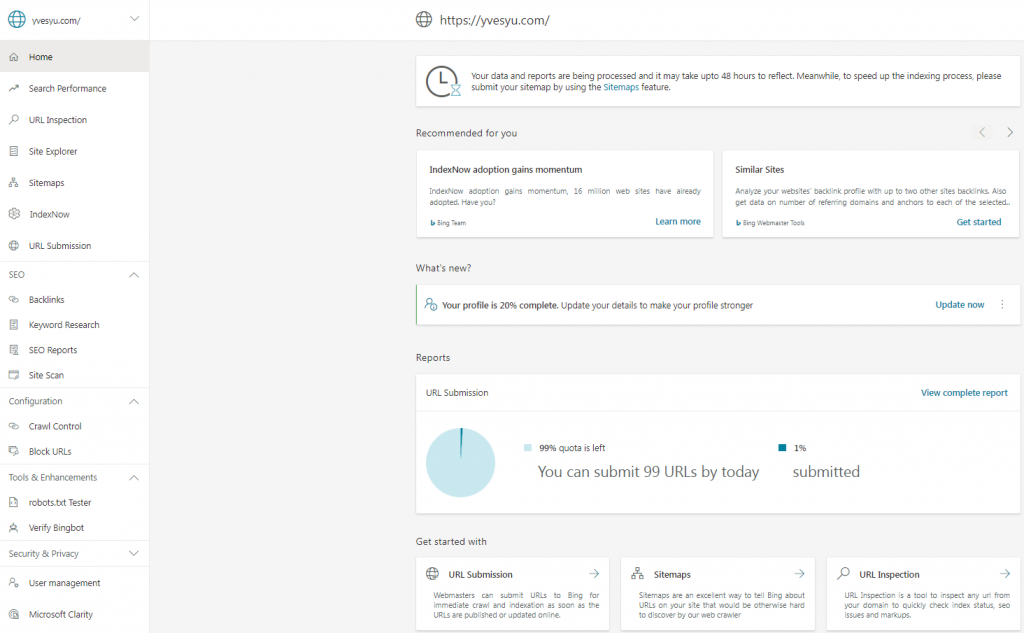The height and width of the screenshot is (633, 1024).
Task: Click the Keyword Research icon
Action: [14, 325]
